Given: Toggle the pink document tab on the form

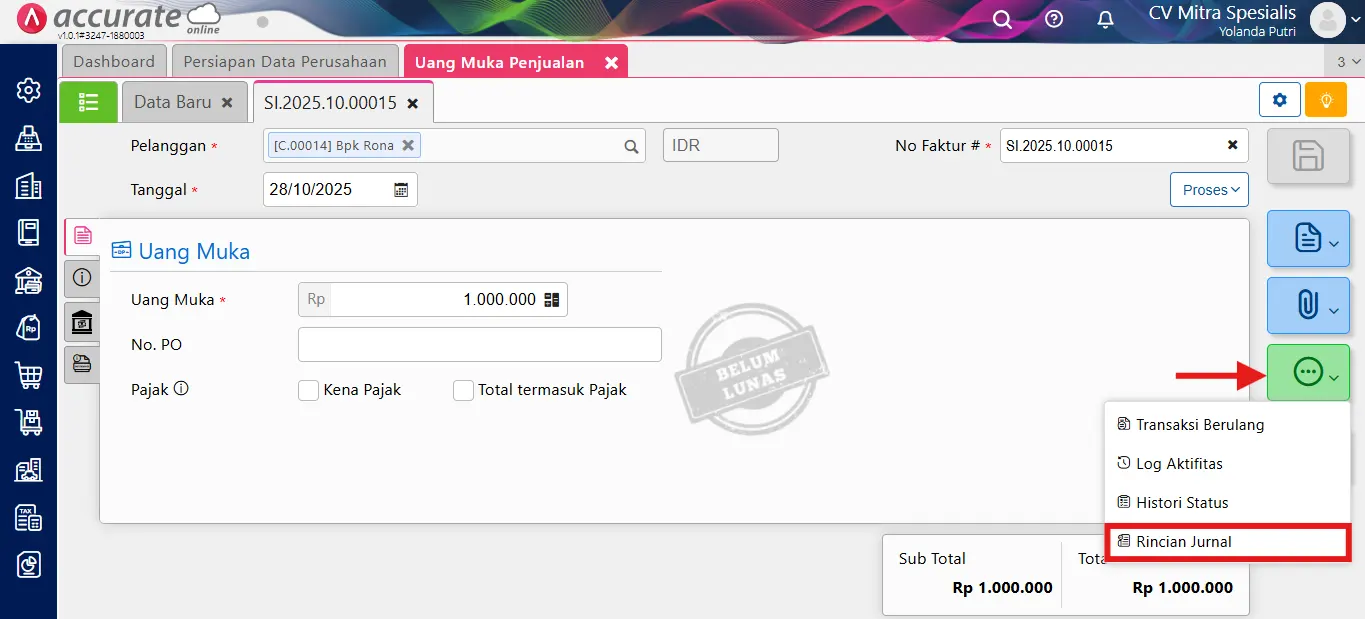Looking at the screenshot, I should click(81, 236).
